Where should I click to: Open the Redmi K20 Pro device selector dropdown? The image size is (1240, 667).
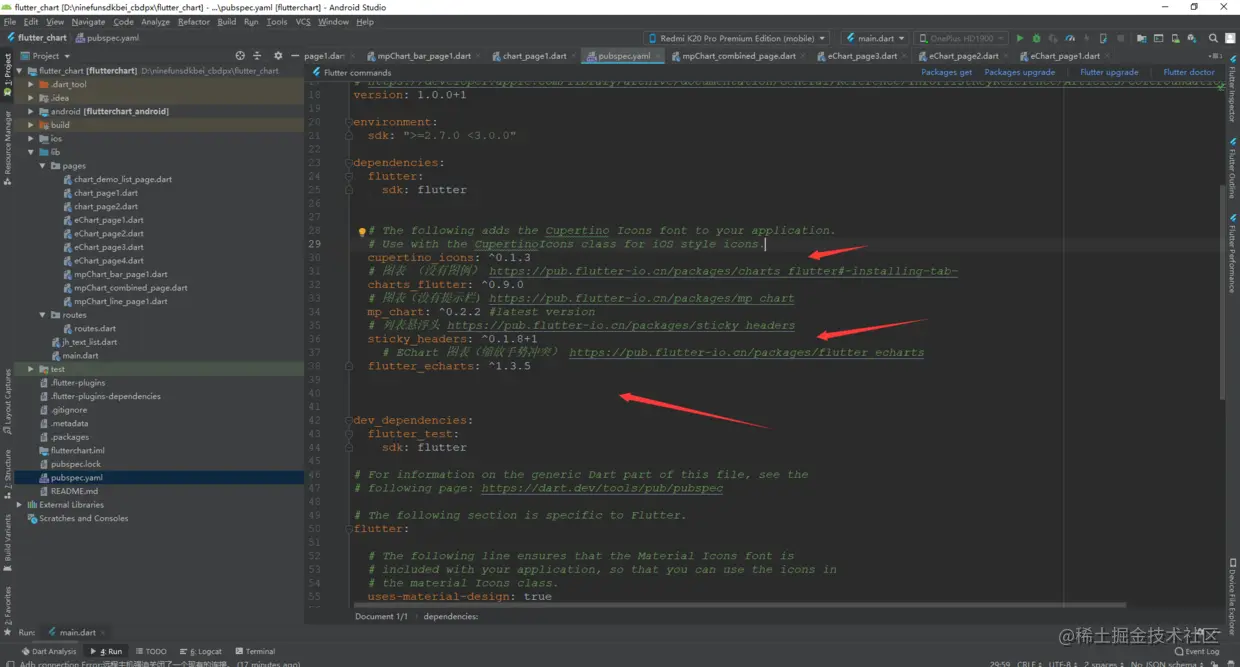click(738, 38)
